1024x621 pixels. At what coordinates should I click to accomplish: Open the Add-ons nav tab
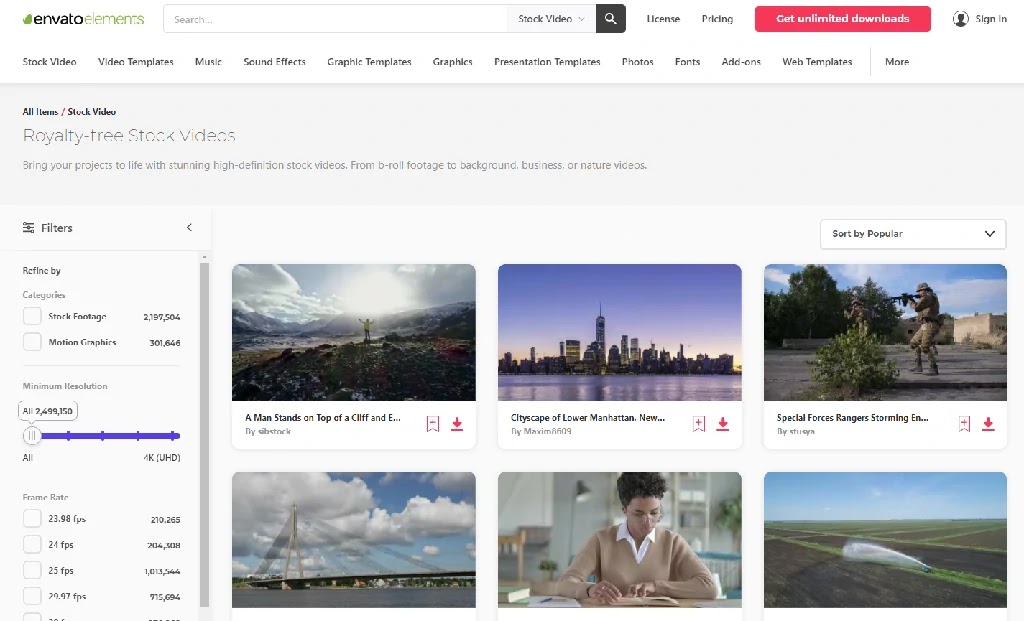coord(741,61)
